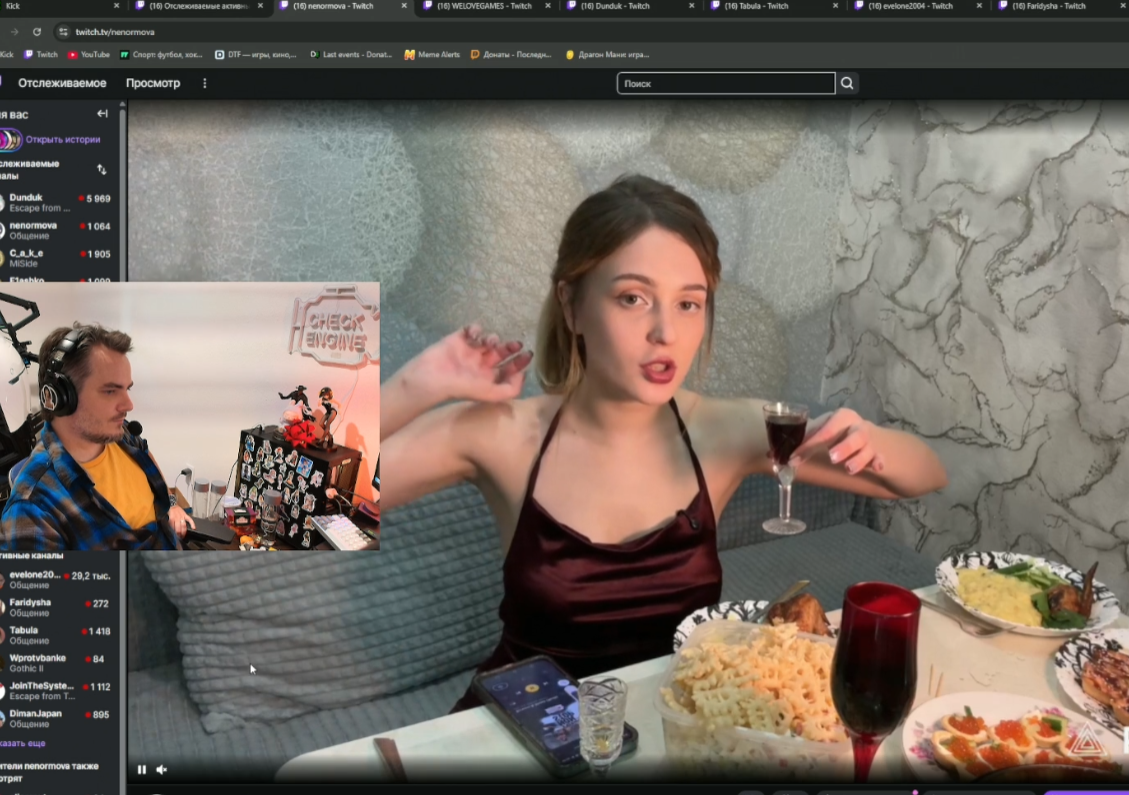The width and height of the screenshot is (1129, 795).
Task: Open the DimanJapan channel in sidebar
Action: (x=58, y=719)
